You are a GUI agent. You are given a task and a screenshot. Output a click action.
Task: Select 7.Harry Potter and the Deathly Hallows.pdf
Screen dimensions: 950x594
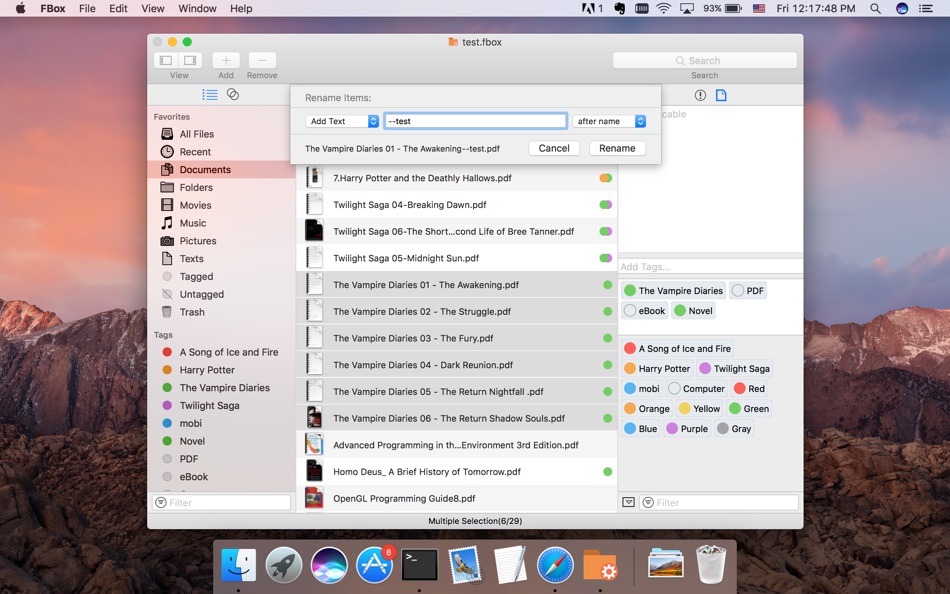(457, 178)
